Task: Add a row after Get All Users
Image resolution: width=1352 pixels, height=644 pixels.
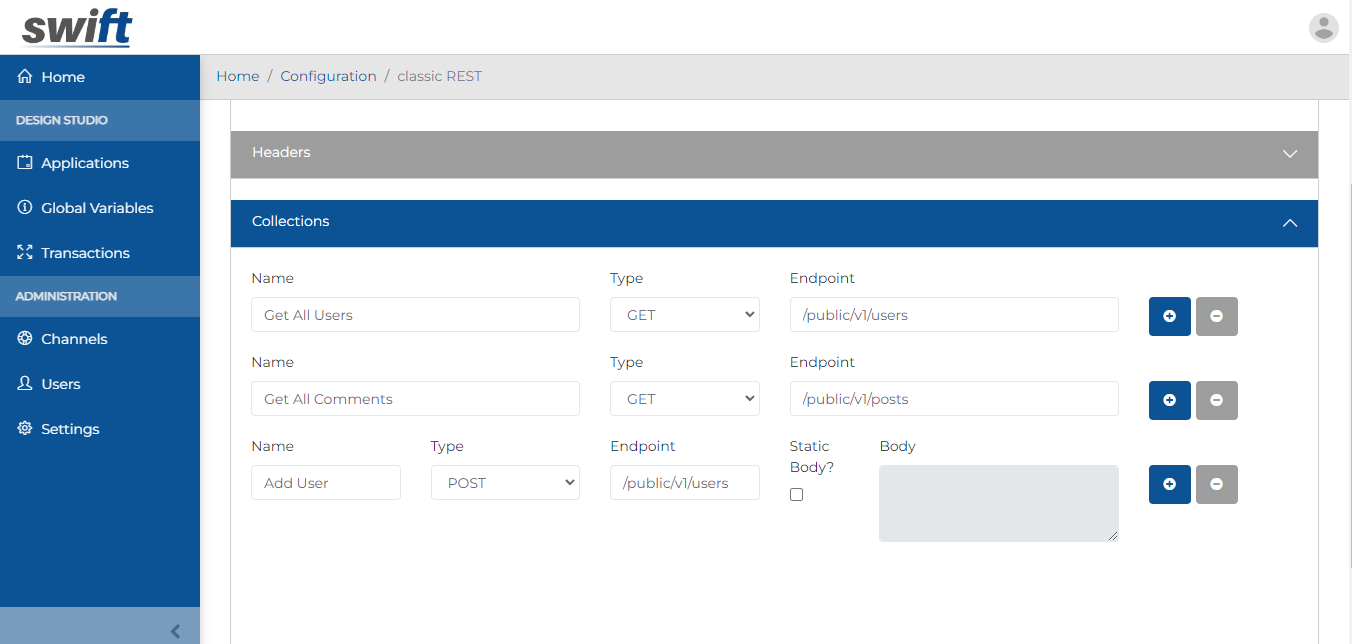Action: (1169, 316)
